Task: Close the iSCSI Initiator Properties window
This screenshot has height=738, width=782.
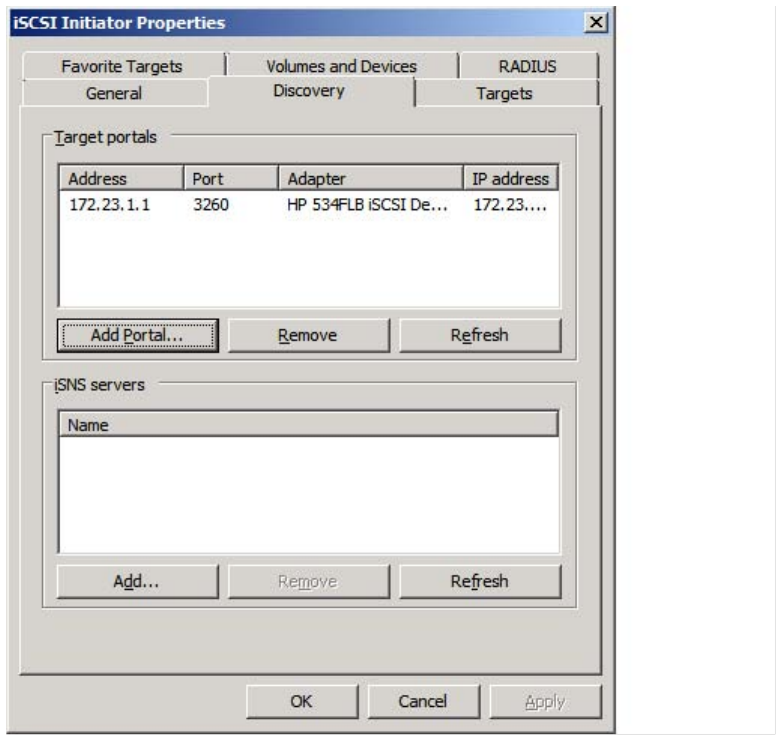Action: pyautogui.click(x=597, y=22)
